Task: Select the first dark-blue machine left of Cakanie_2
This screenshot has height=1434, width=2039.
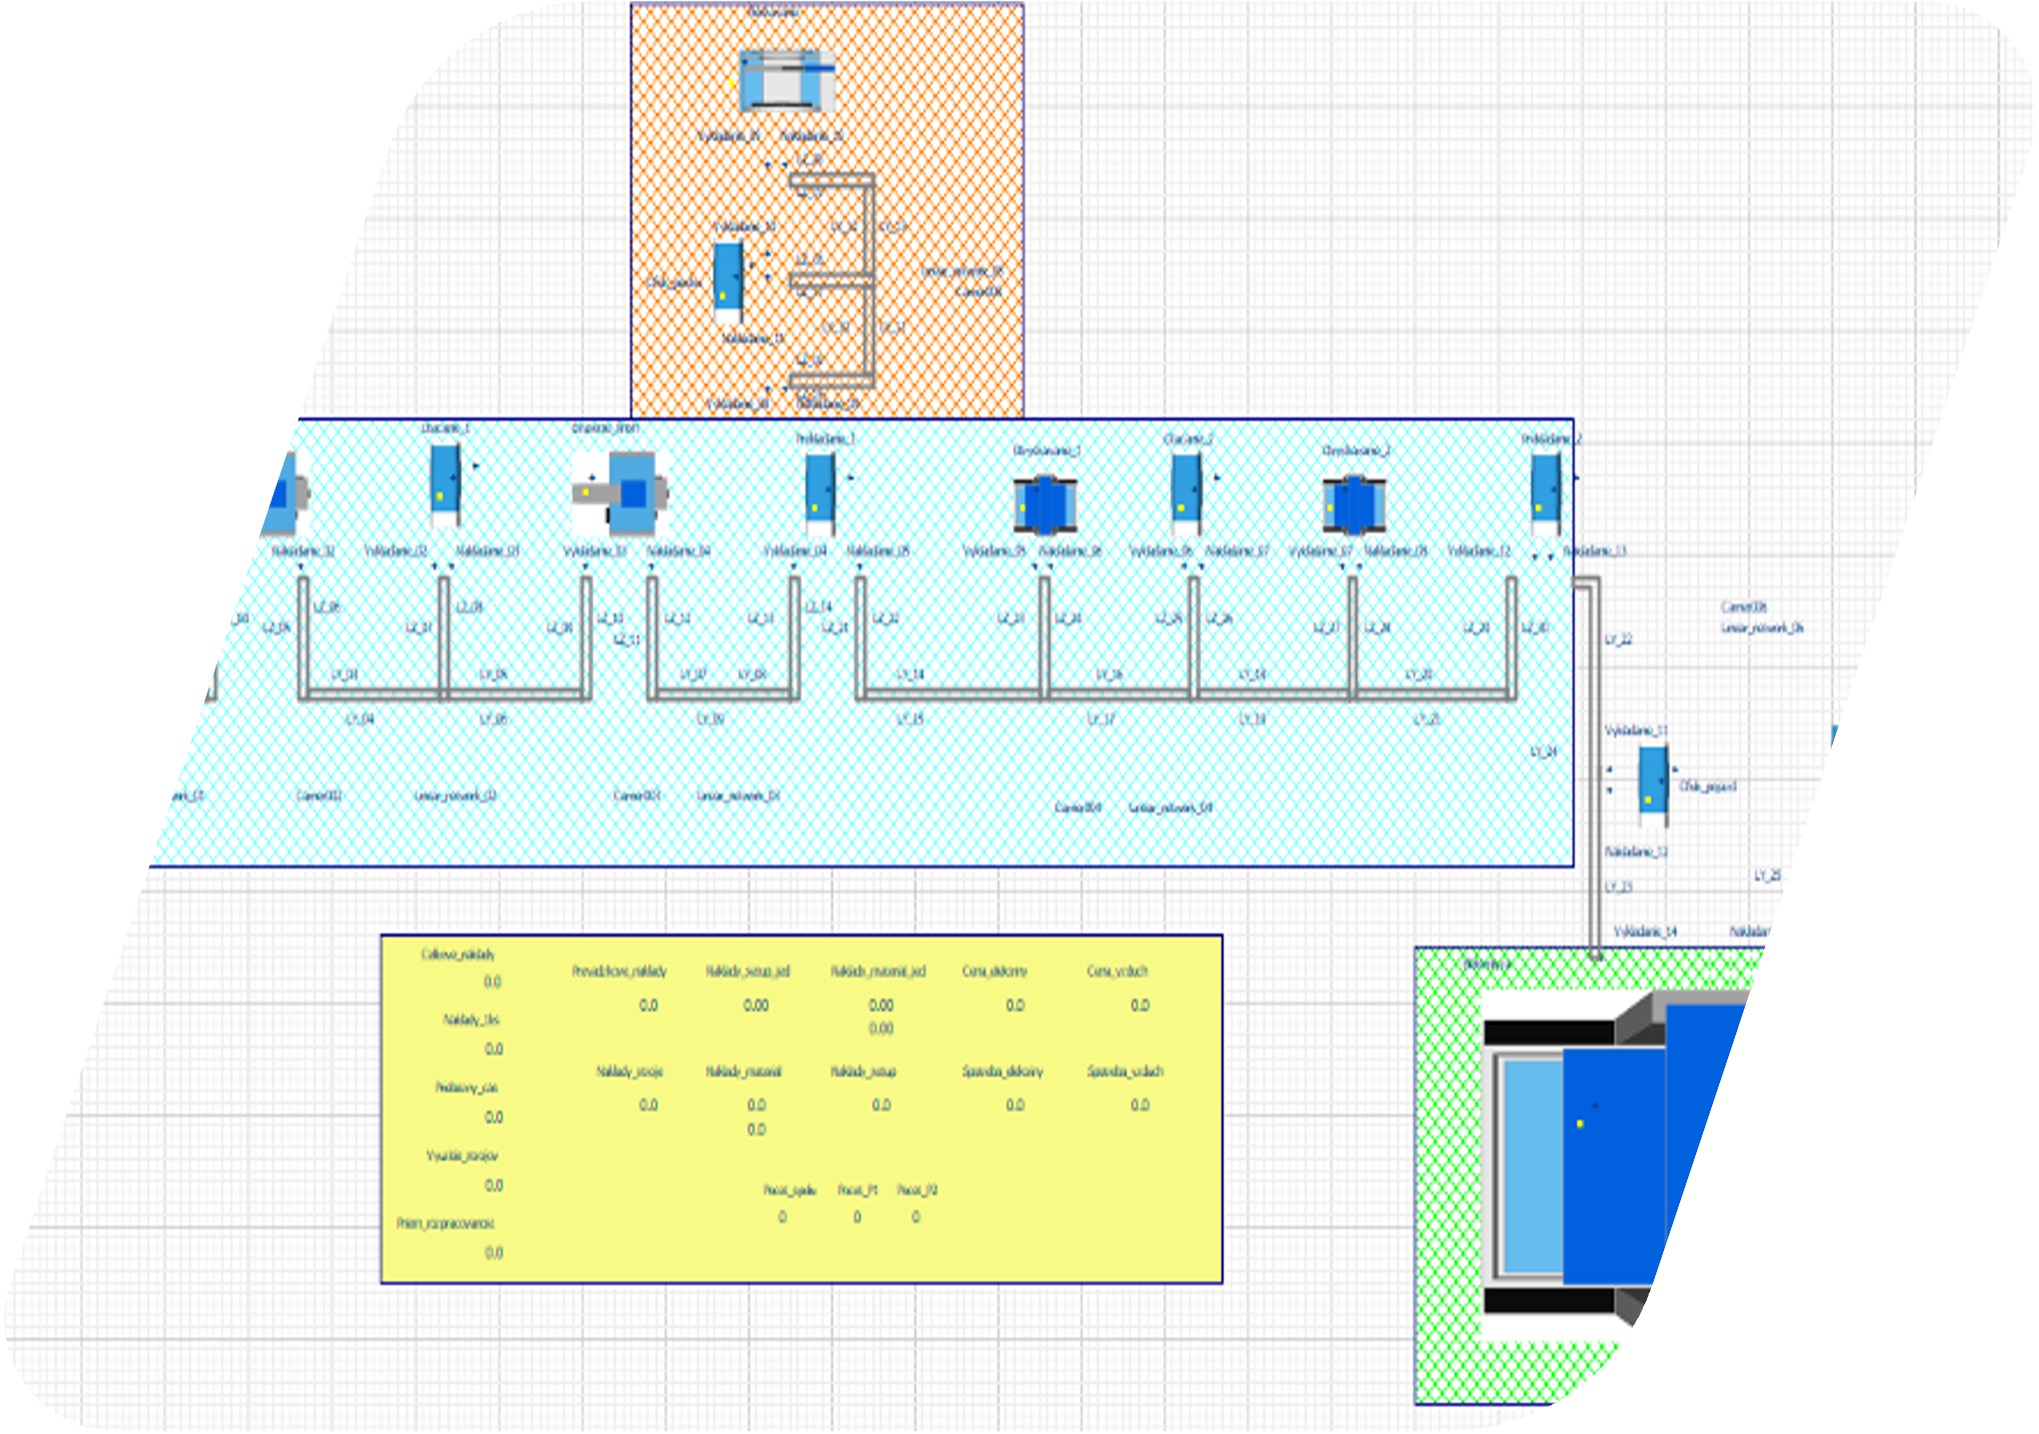Action: click(x=1046, y=503)
